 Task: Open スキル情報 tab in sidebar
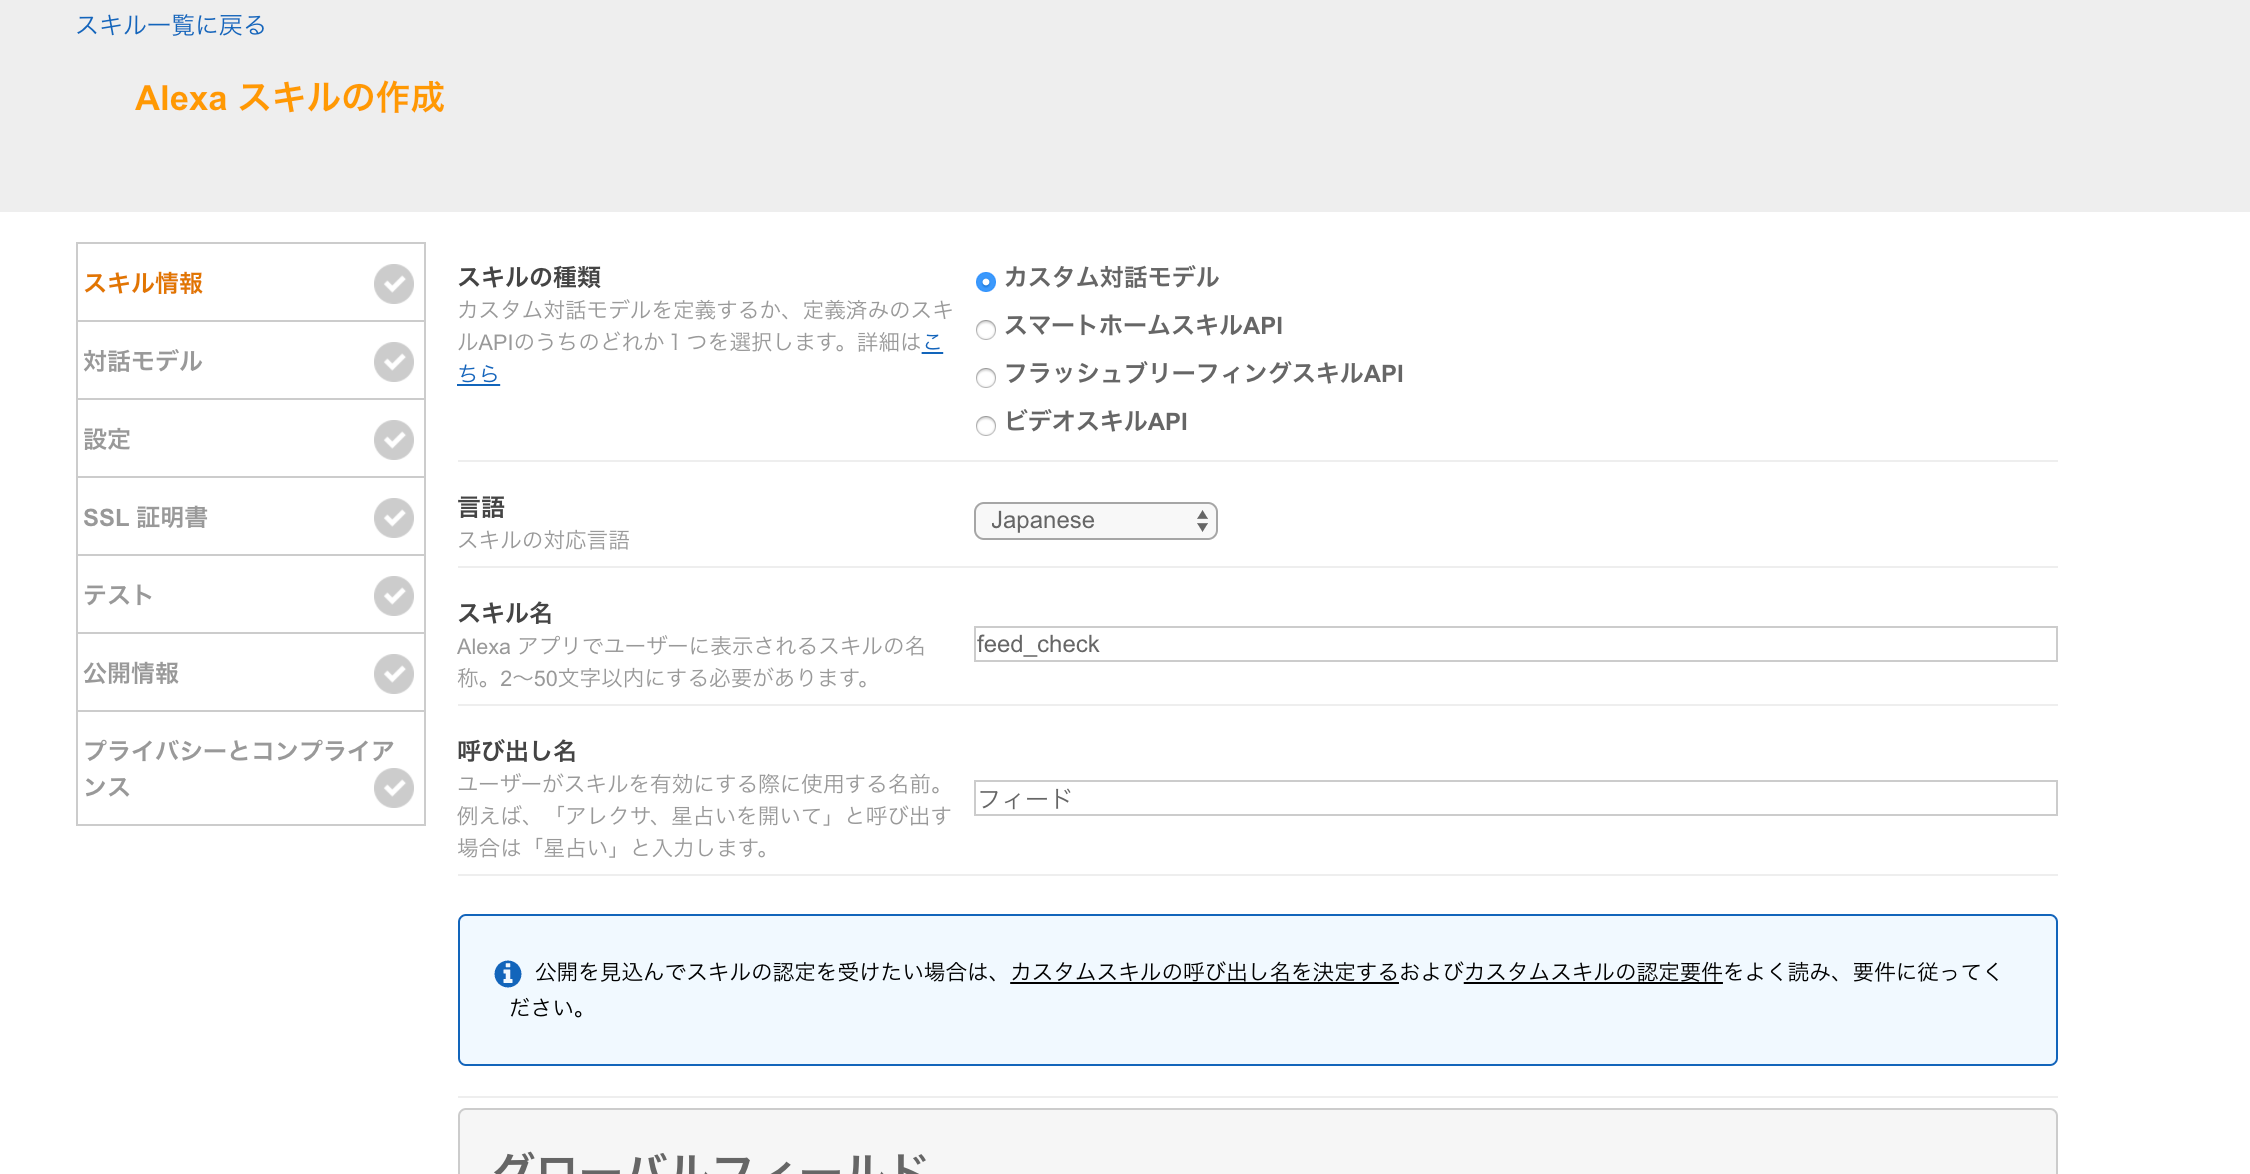(251, 283)
